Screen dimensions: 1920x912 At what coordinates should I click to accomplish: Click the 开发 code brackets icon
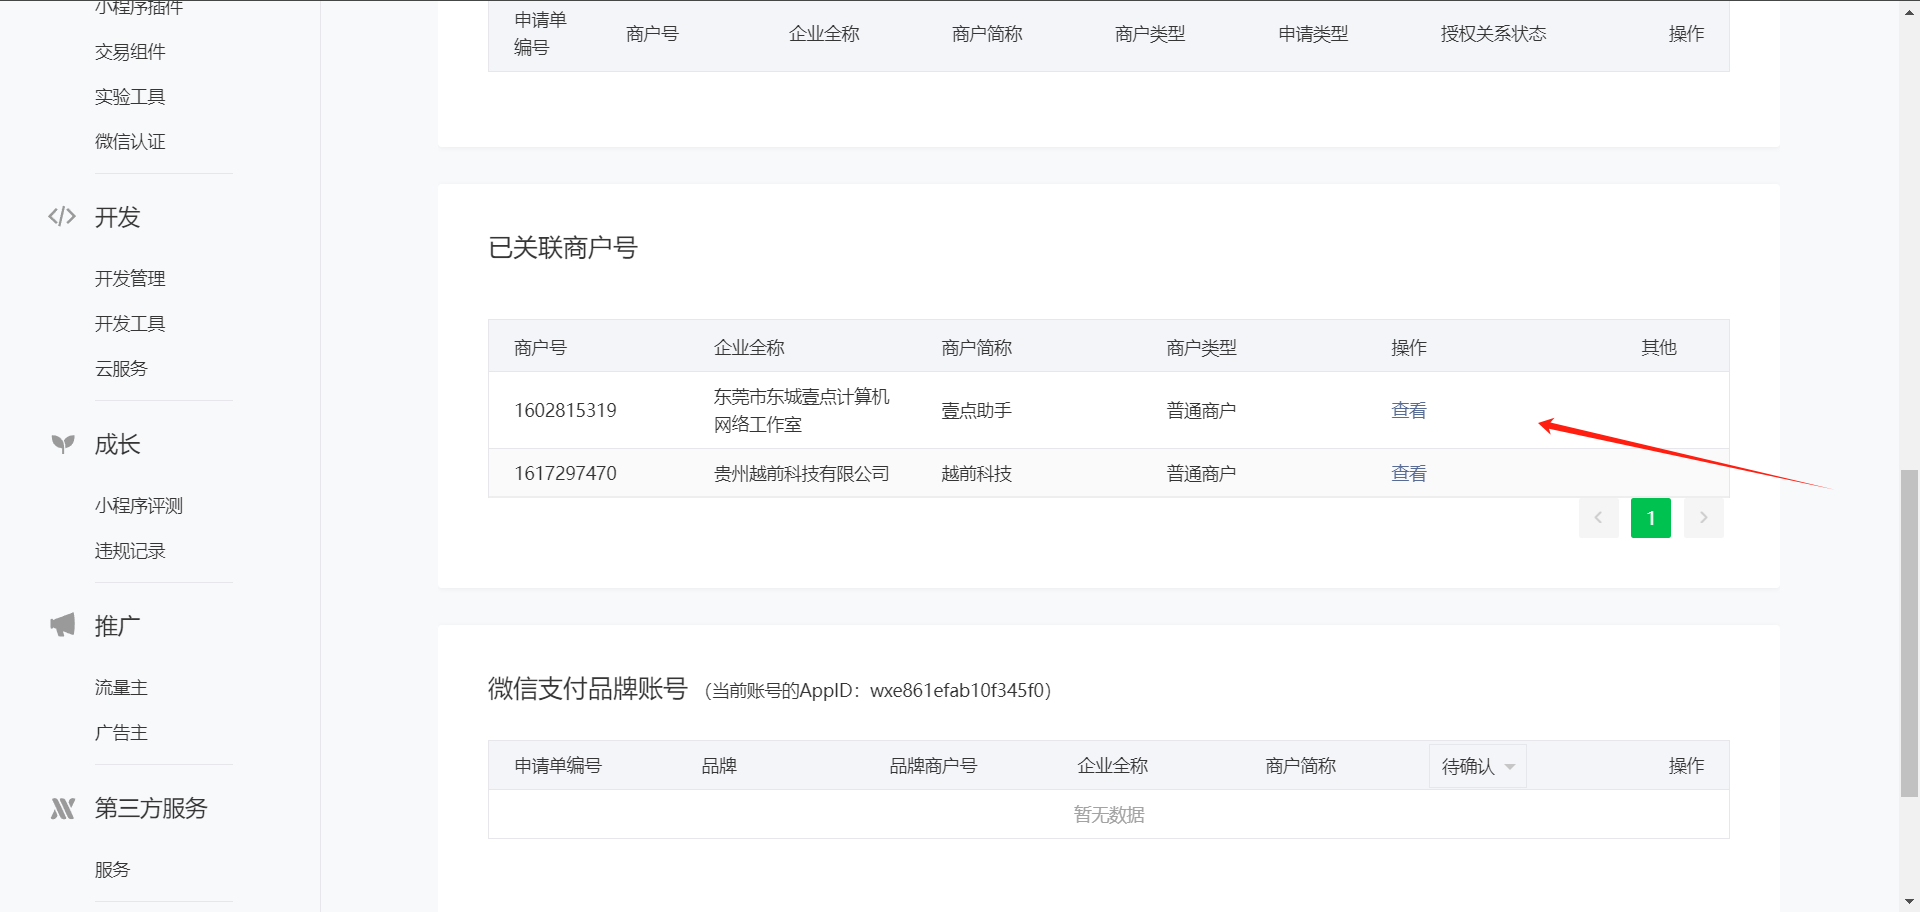(x=62, y=217)
